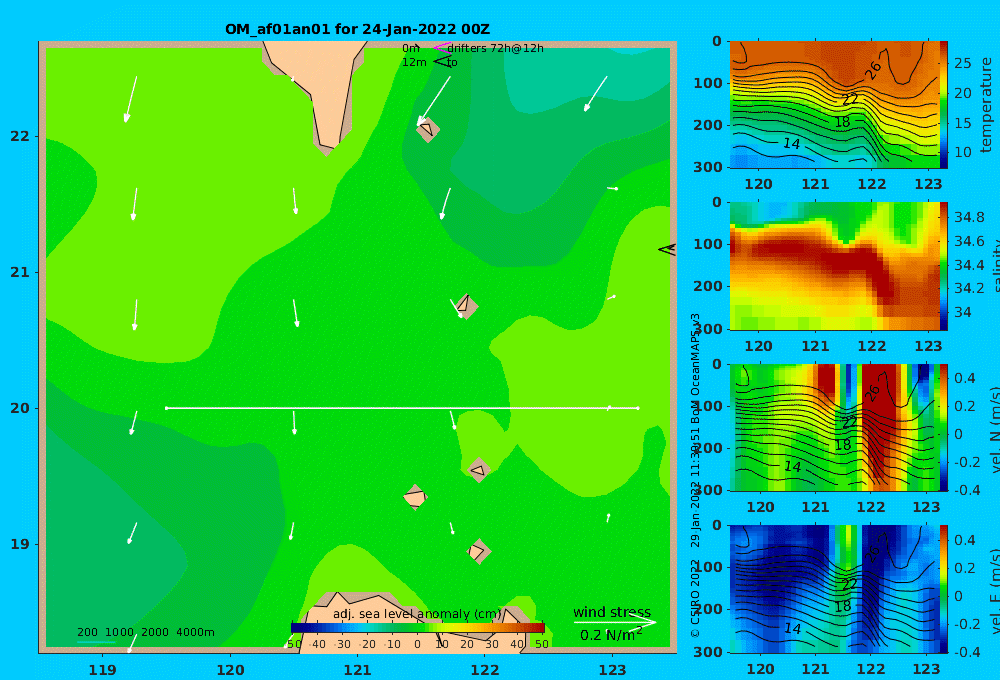Select the island marker near 20.75°N 121.85°E
Viewport: 1000px width, 680px height.
[x=466, y=306]
